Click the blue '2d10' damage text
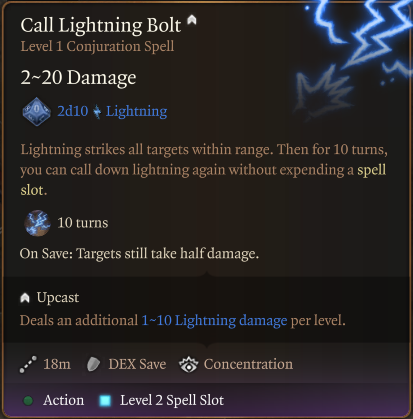The height and width of the screenshot is (419, 413). pyautogui.click(x=73, y=111)
